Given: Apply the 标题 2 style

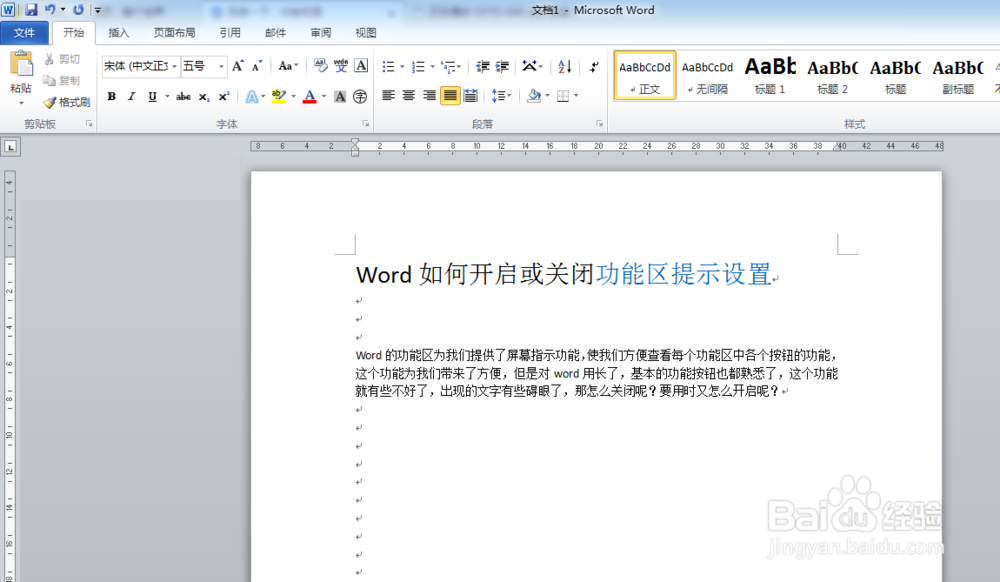Looking at the screenshot, I should tap(832, 75).
